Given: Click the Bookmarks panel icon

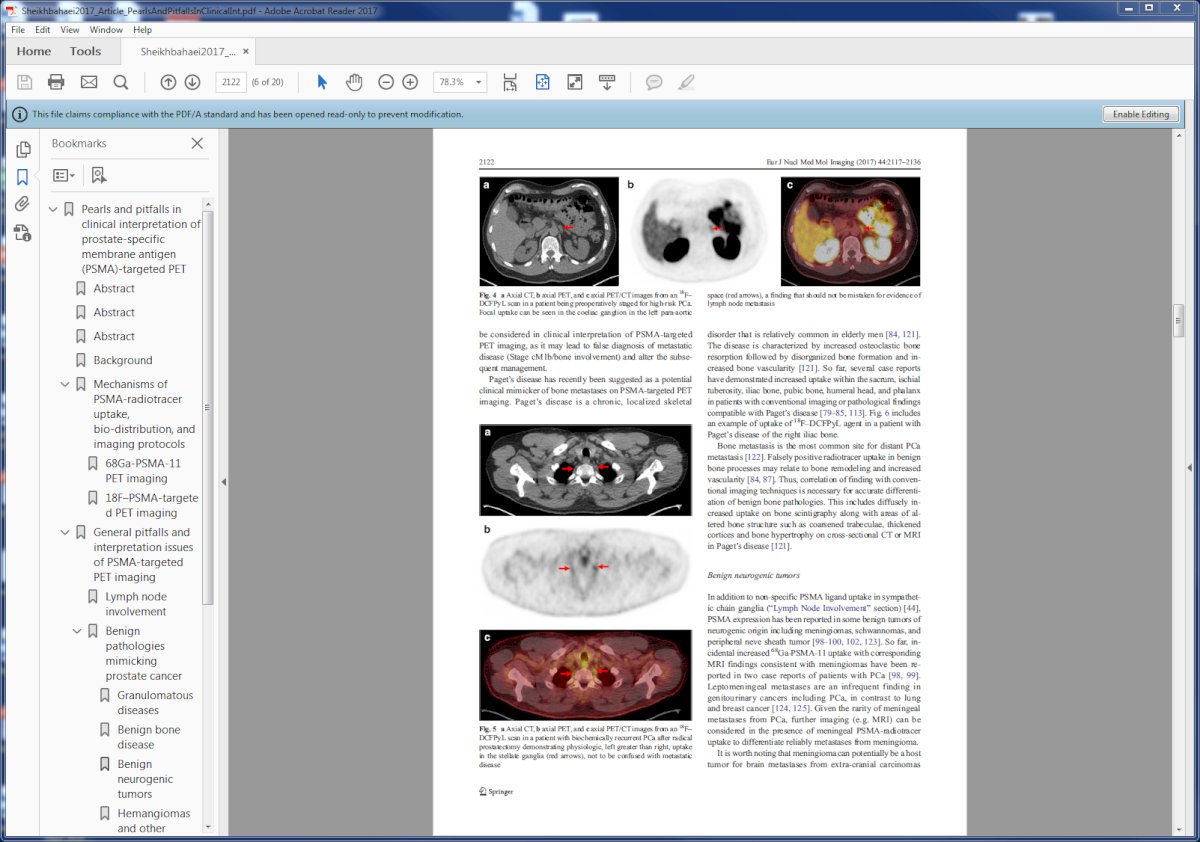Looking at the screenshot, I should (22, 177).
